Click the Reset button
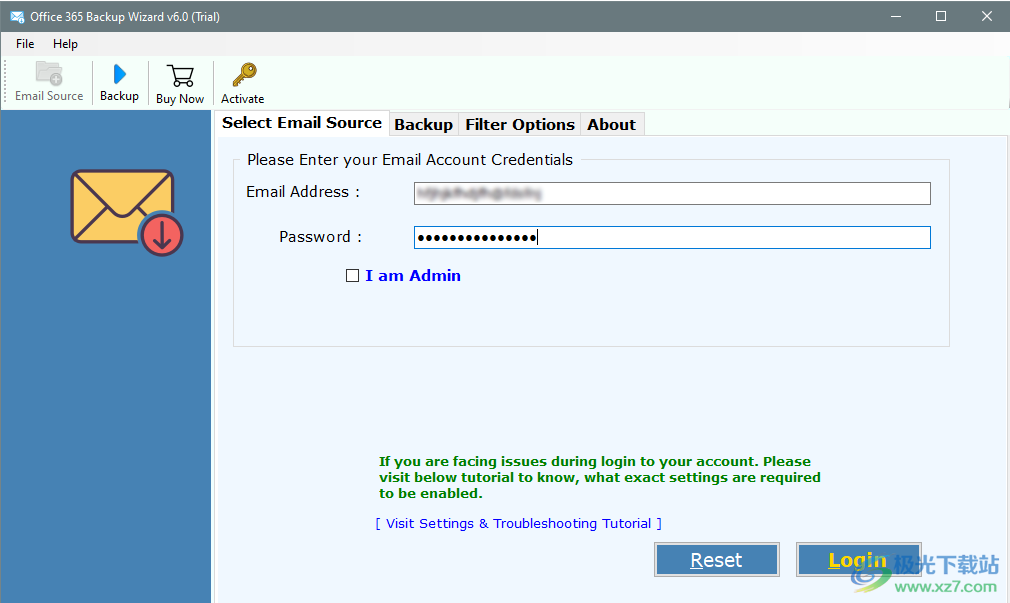The image size is (1010, 603). pyautogui.click(x=716, y=559)
